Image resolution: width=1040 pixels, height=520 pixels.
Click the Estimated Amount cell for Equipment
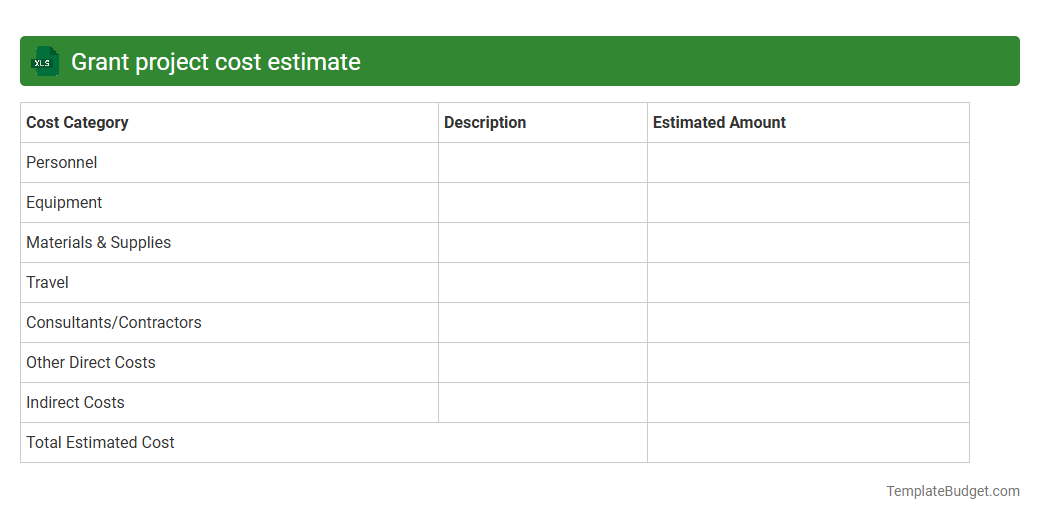tap(808, 202)
